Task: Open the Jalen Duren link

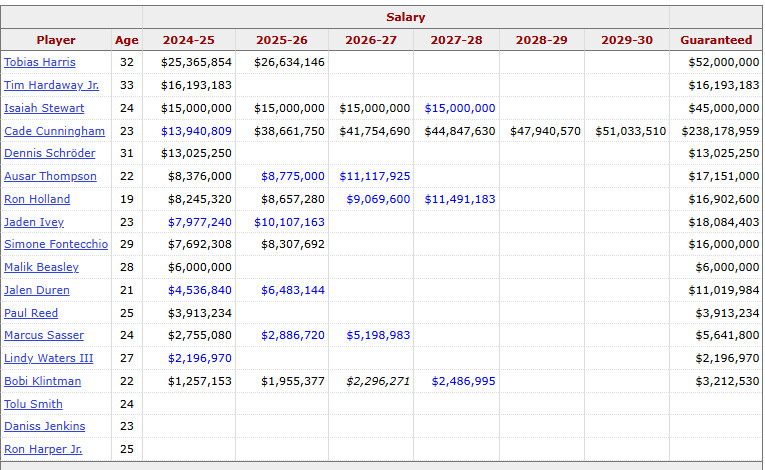Action: 37,290
